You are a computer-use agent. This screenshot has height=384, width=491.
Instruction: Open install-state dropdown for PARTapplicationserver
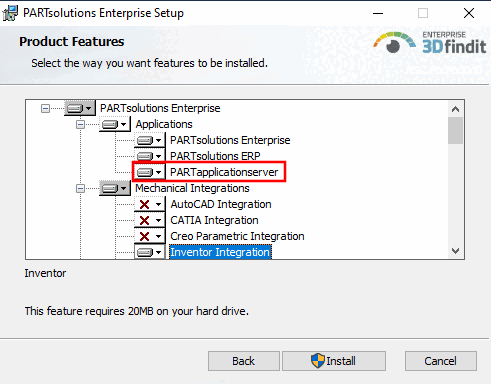coord(150,172)
